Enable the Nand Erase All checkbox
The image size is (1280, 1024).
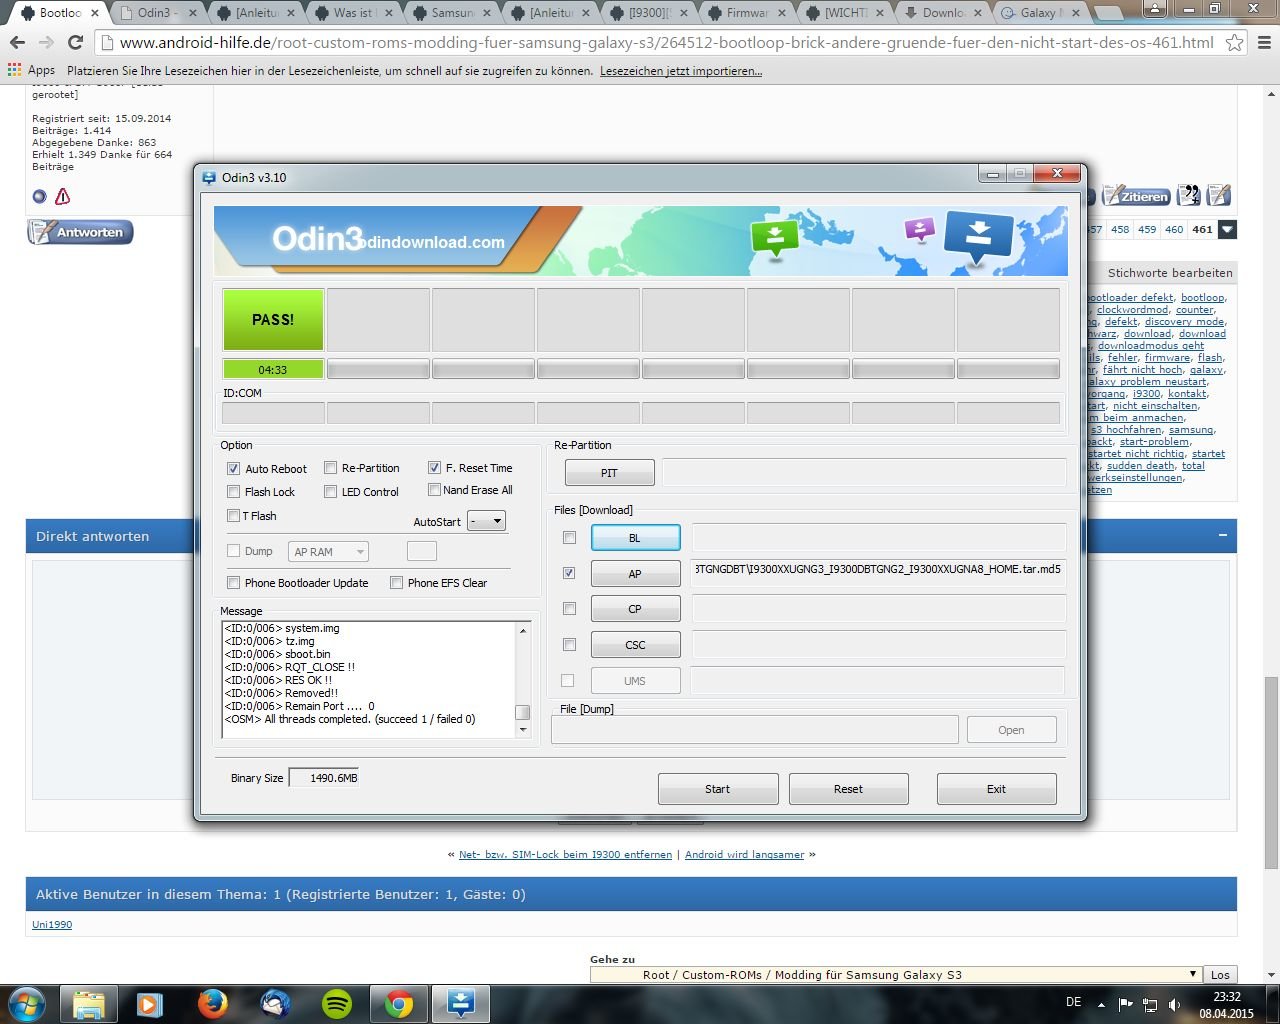click(x=434, y=490)
